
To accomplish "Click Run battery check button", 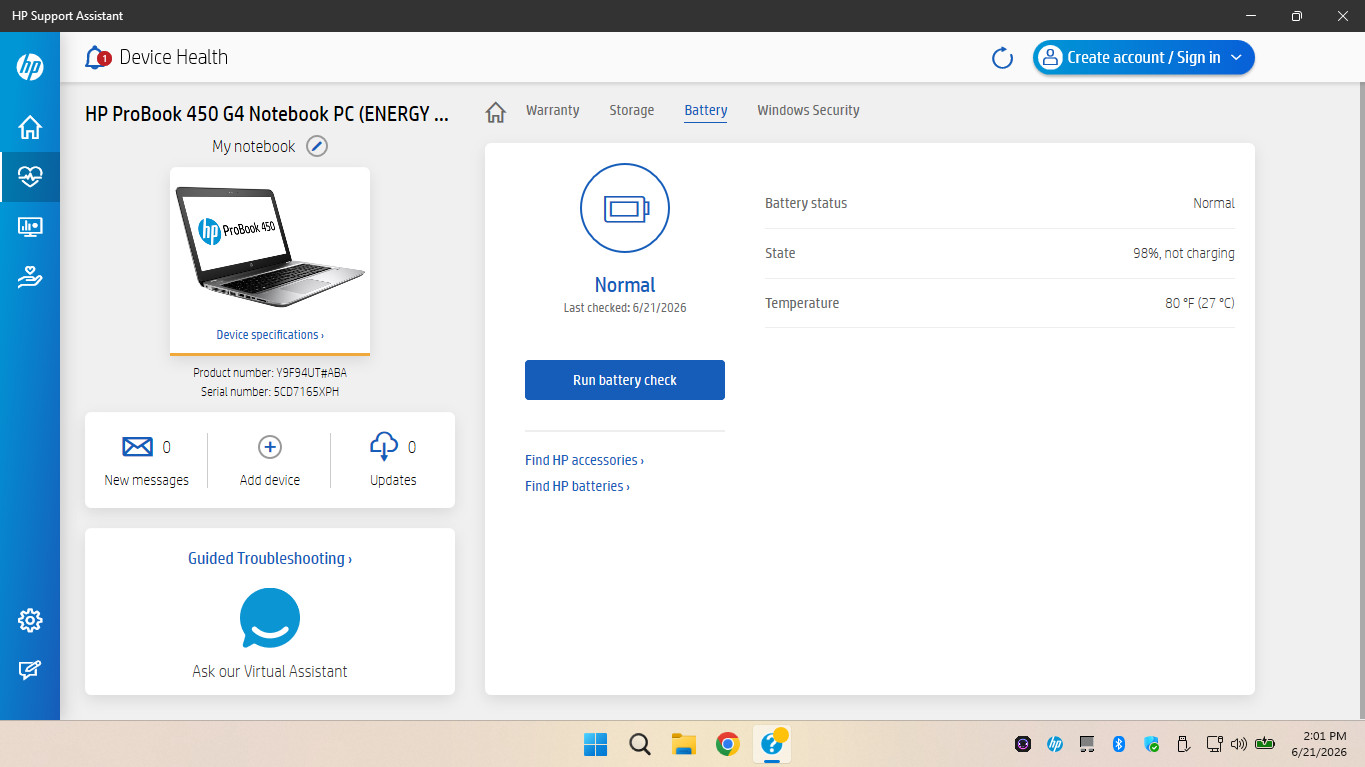I will [x=625, y=380].
